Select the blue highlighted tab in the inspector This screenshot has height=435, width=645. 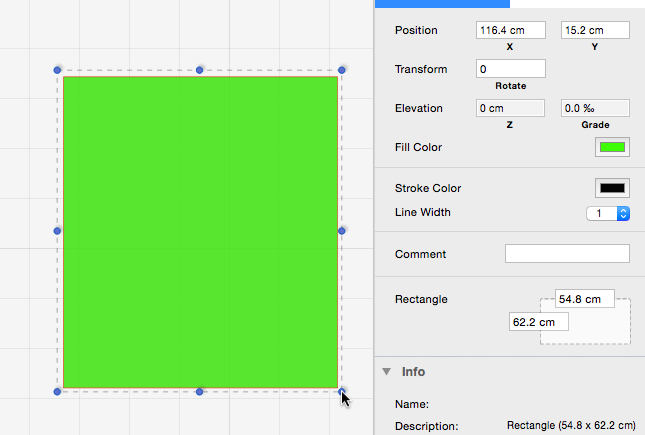(x=442, y=4)
